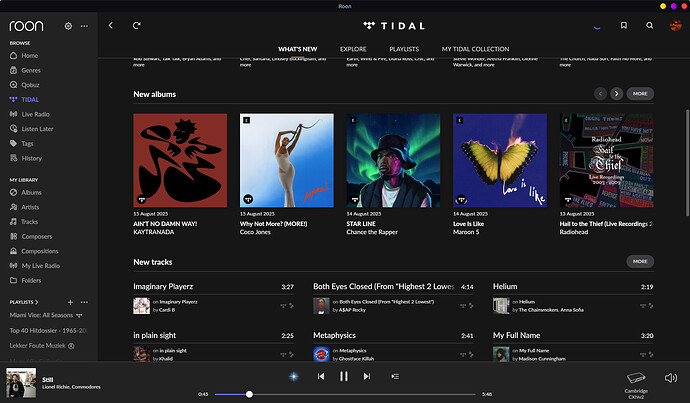Open Live Radio in the sidebar
The height and width of the screenshot is (403, 690).
[36, 114]
